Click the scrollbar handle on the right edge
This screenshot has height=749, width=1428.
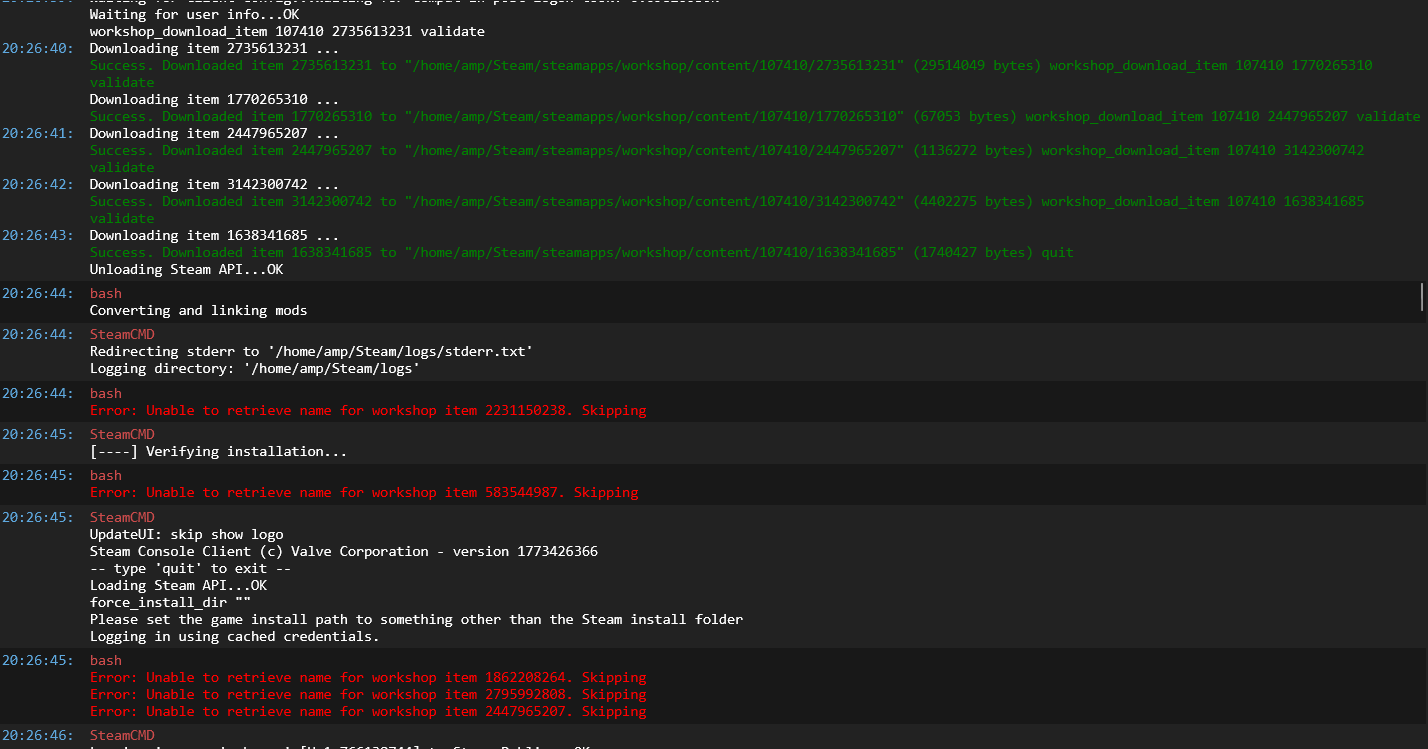(x=1421, y=296)
